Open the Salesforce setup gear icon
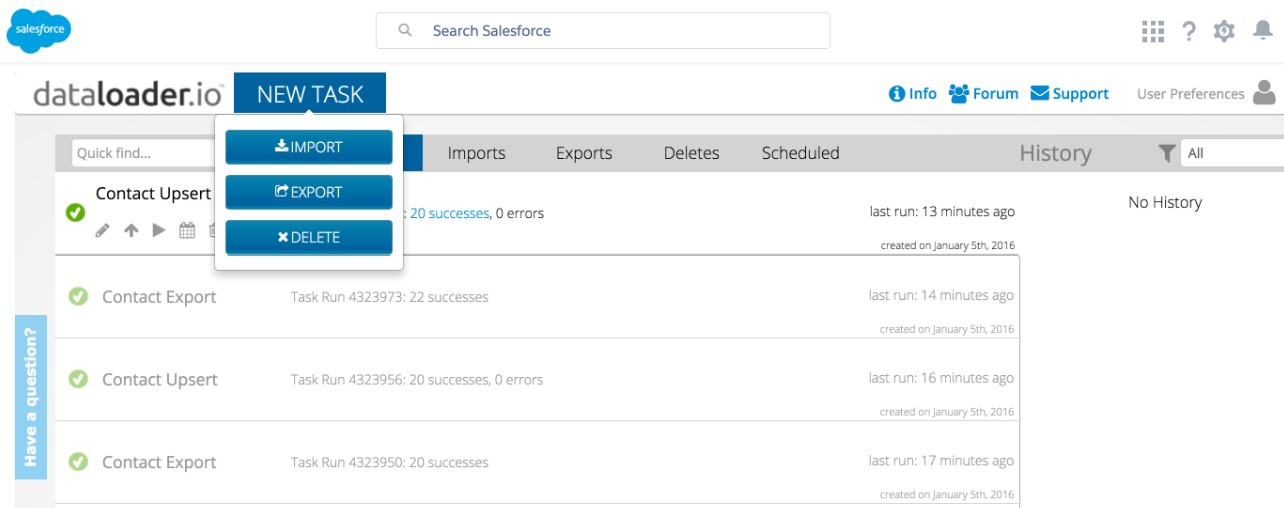1284x508 pixels. pyautogui.click(x=1224, y=31)
